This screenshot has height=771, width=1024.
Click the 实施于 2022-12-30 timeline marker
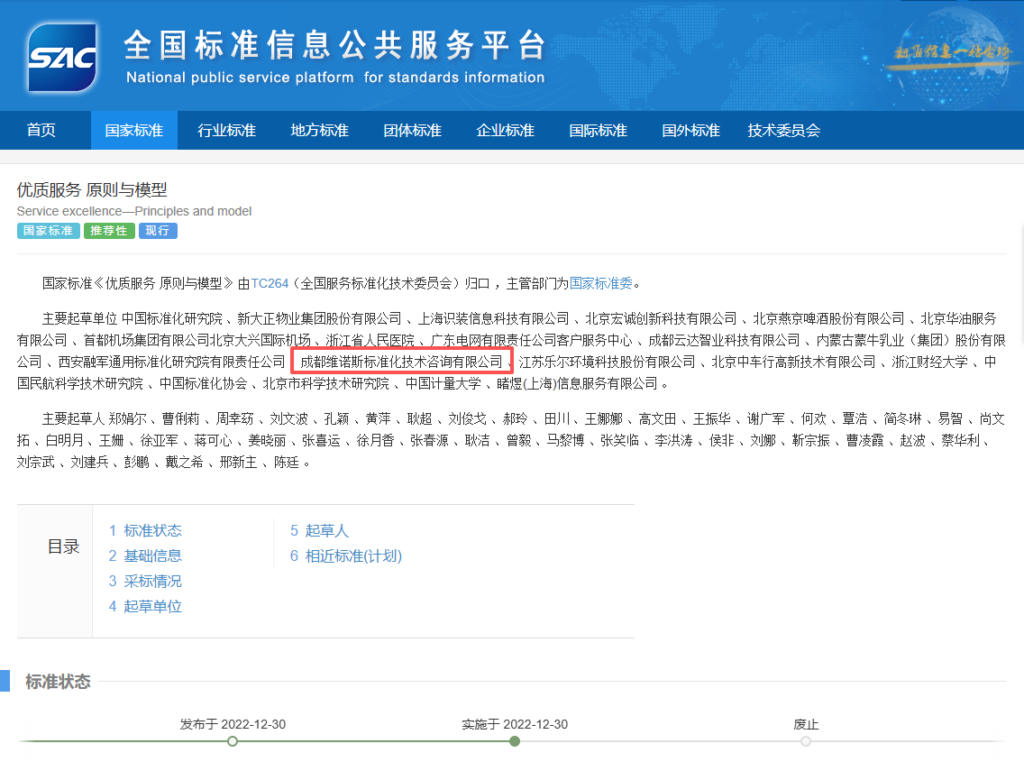(x=515, y=741)
